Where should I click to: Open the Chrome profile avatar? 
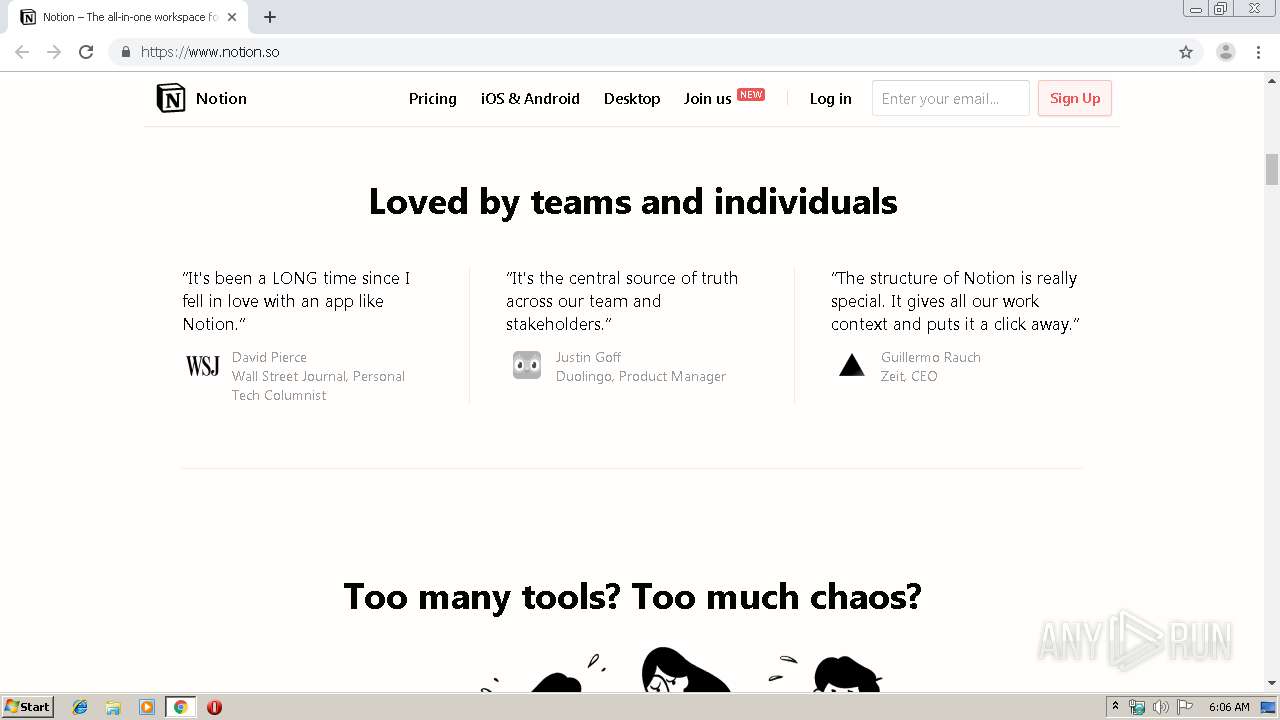click(x=1226, y=52)
